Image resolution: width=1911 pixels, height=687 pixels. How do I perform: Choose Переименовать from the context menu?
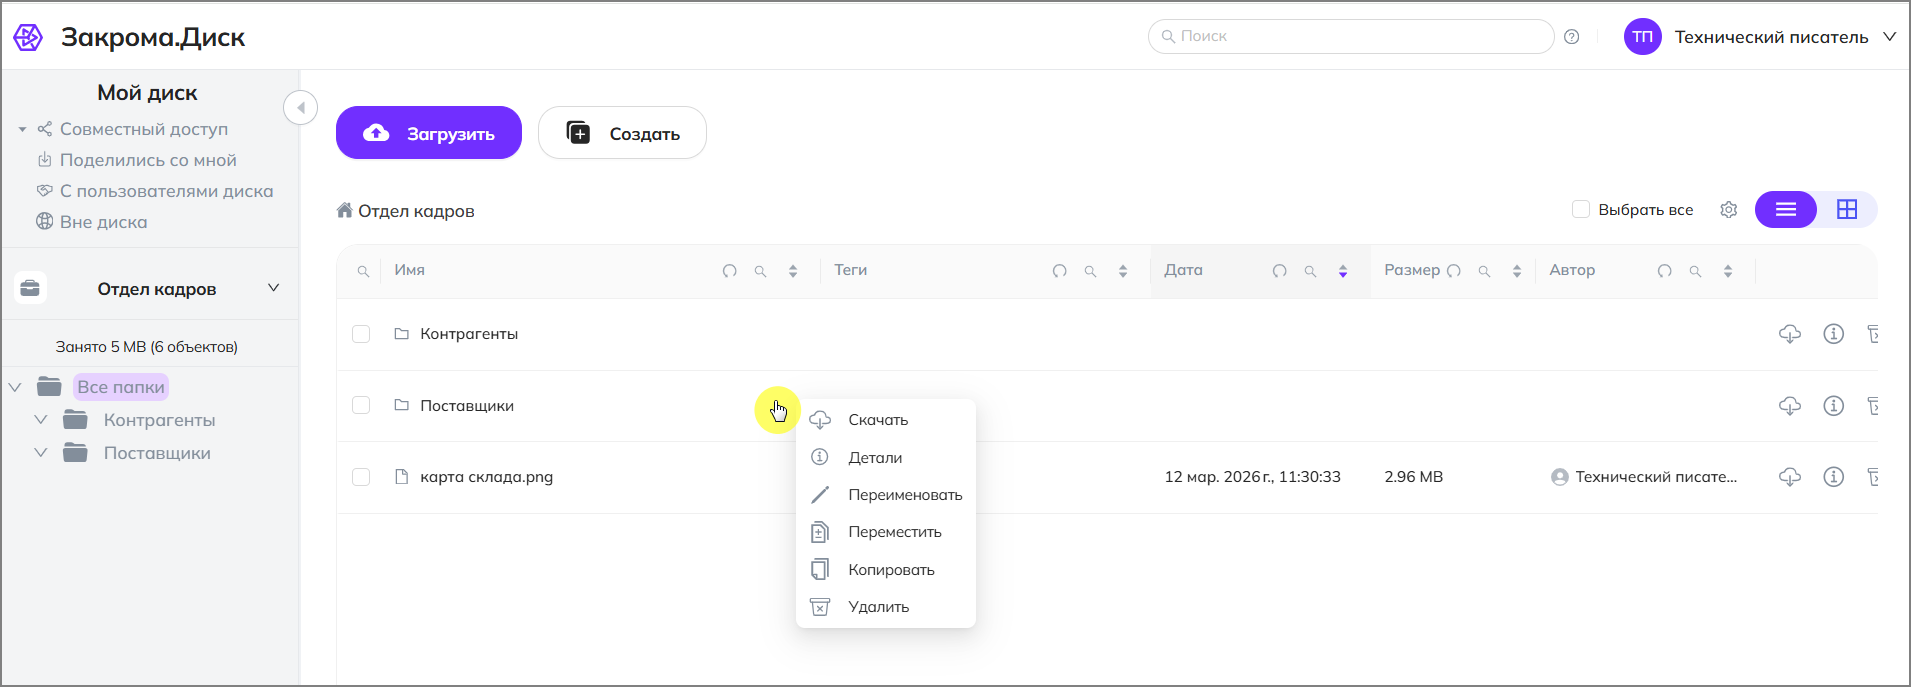coord(904,495)
